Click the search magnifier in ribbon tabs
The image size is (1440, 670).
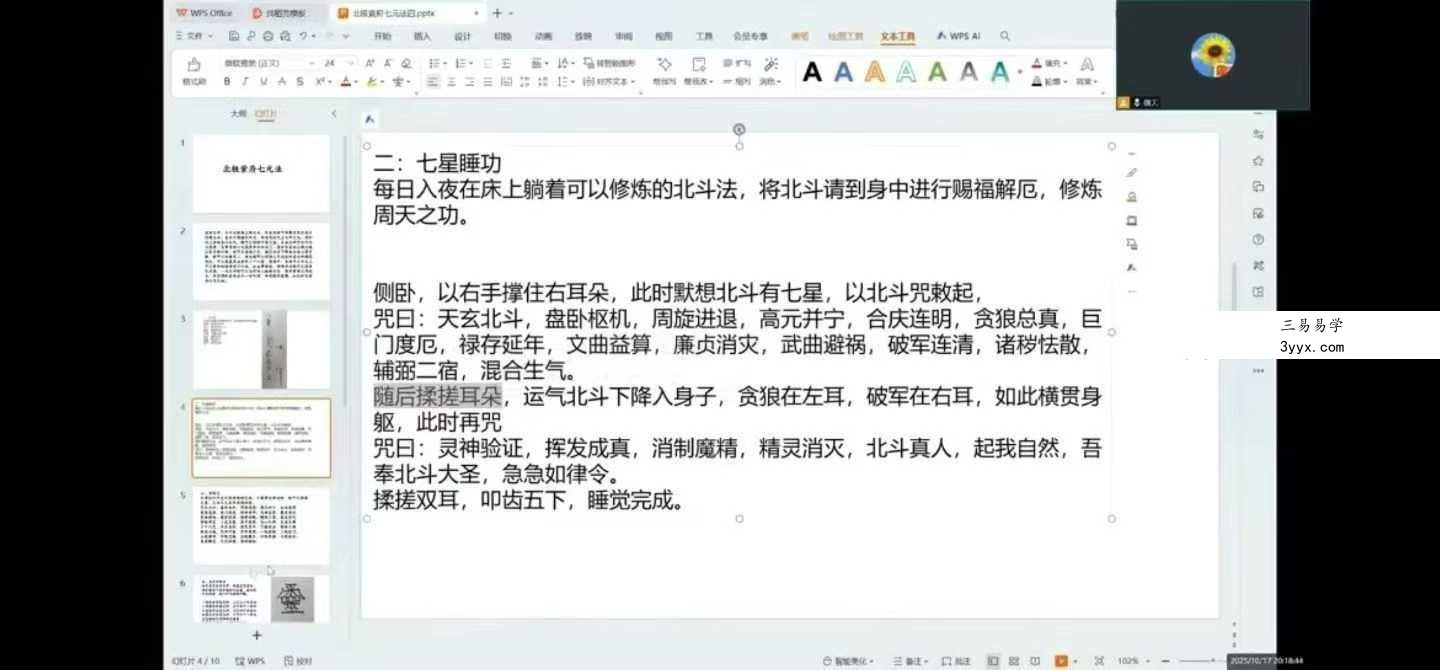(1005, 36)
